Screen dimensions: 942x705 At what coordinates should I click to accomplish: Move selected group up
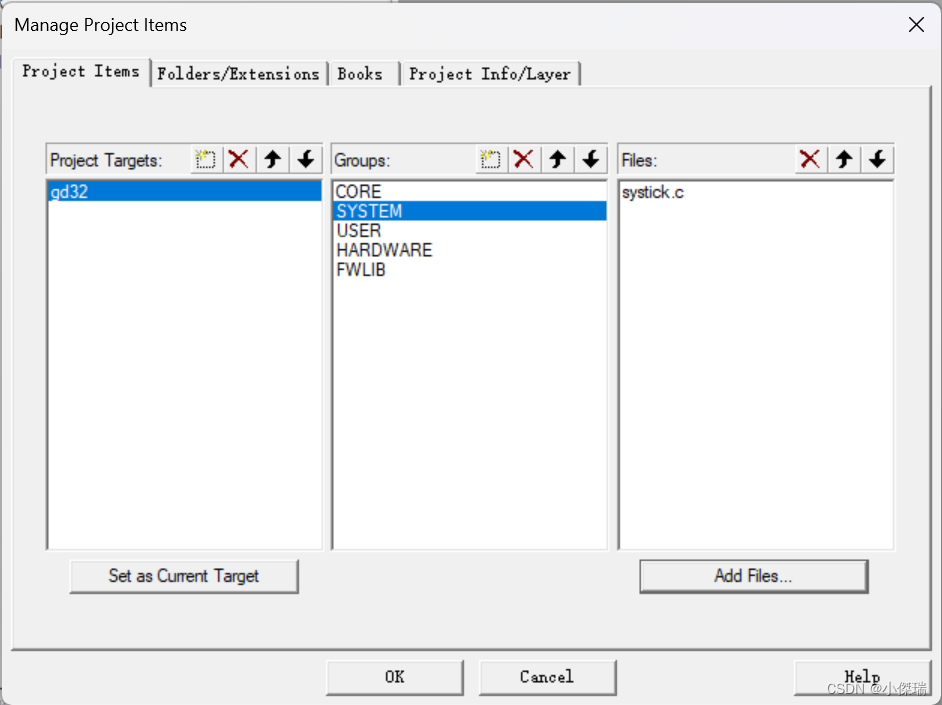click(558, 159)
